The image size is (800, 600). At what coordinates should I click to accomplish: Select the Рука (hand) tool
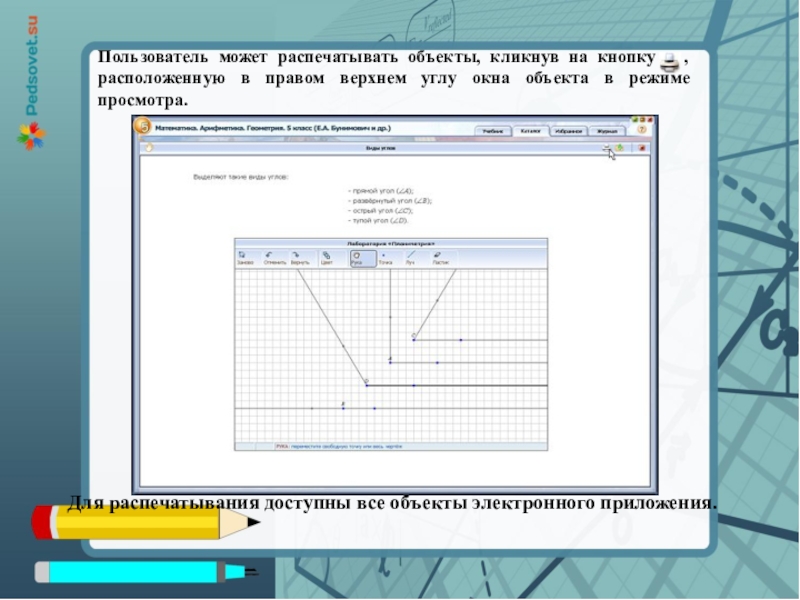356,258
